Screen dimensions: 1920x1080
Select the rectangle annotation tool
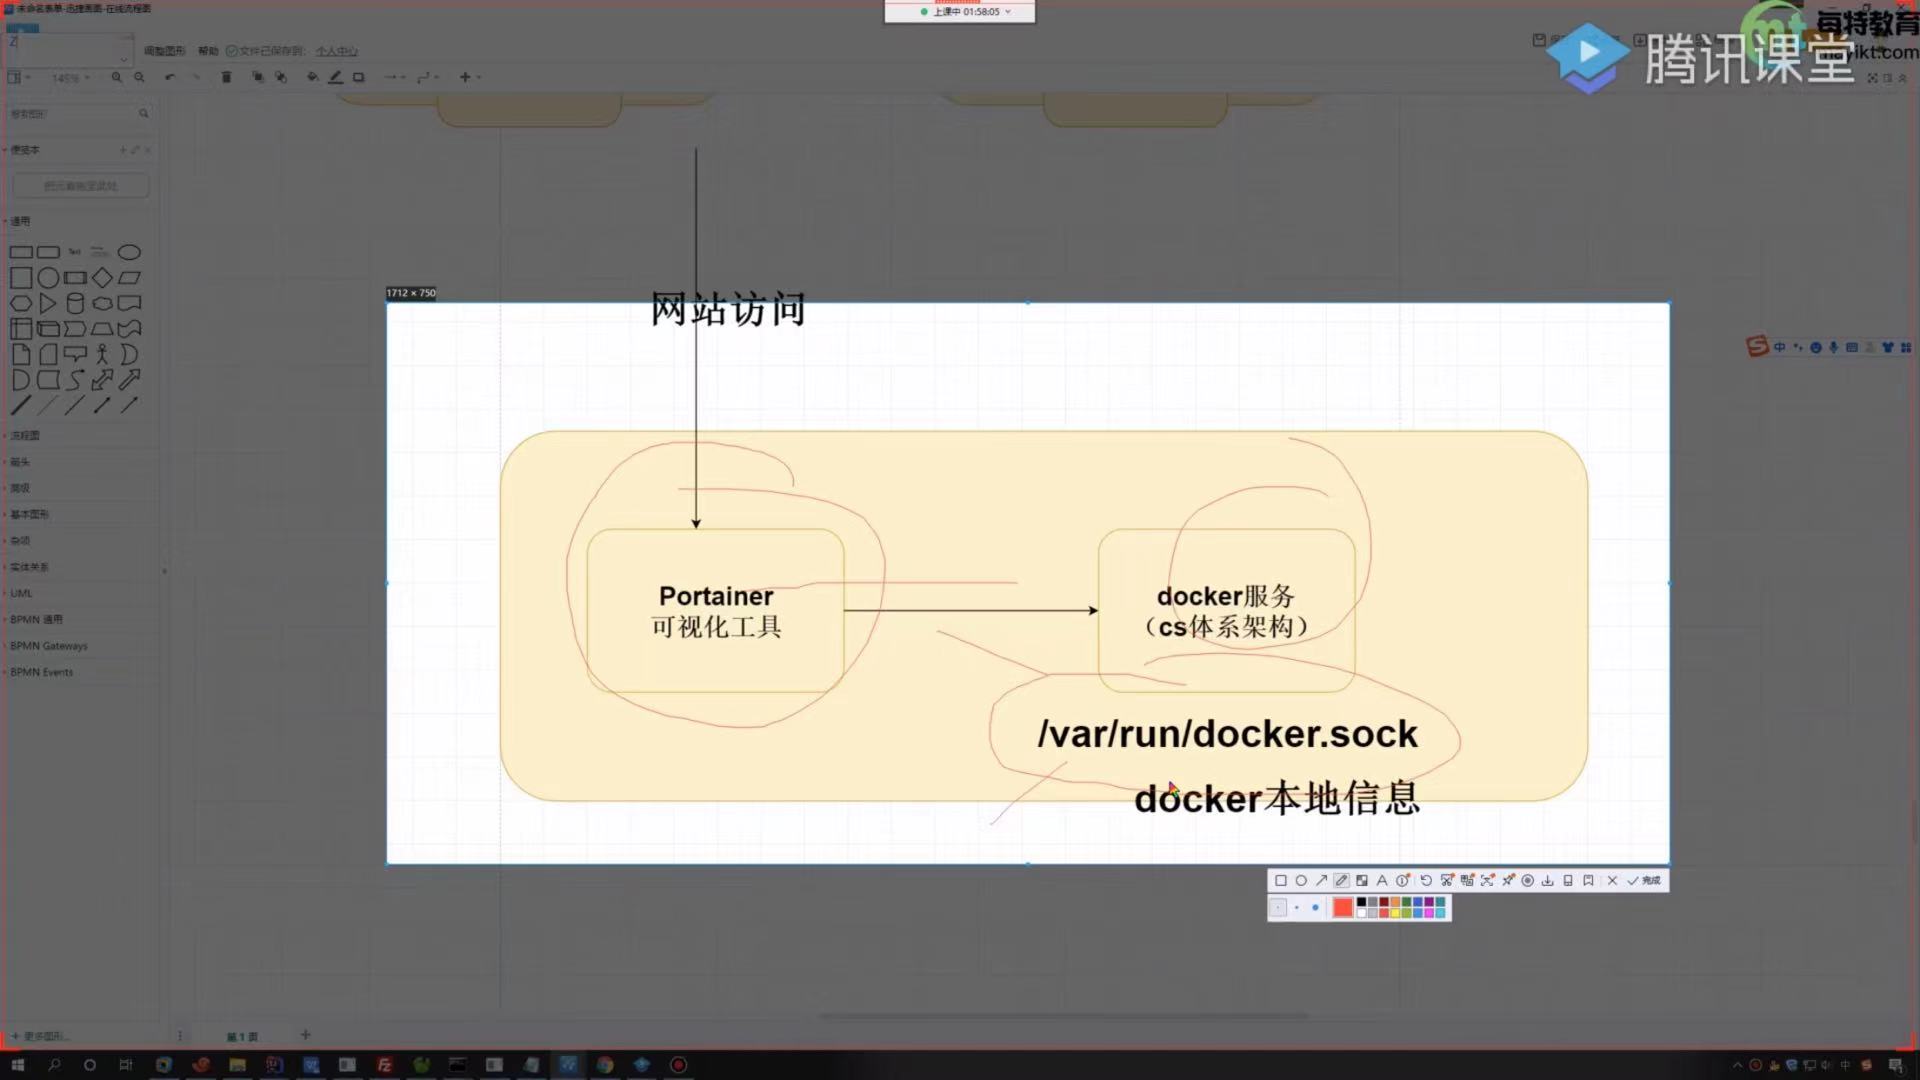pos(1281,881)
